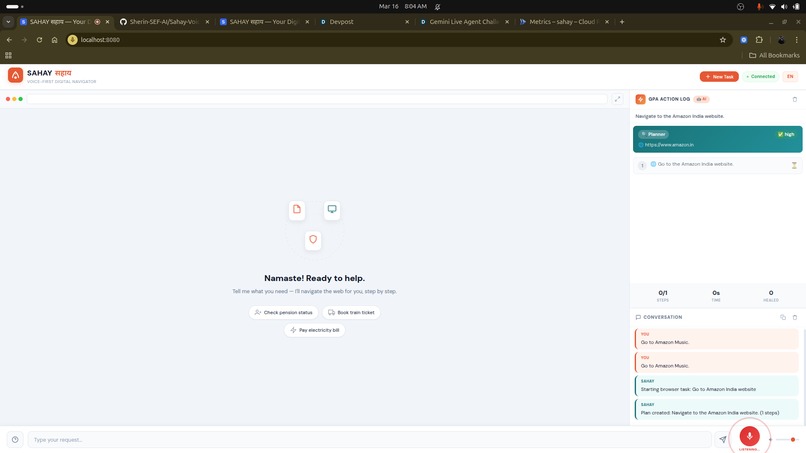
Task: Open the browser tab search dropdown
Action: click(8, 22)
